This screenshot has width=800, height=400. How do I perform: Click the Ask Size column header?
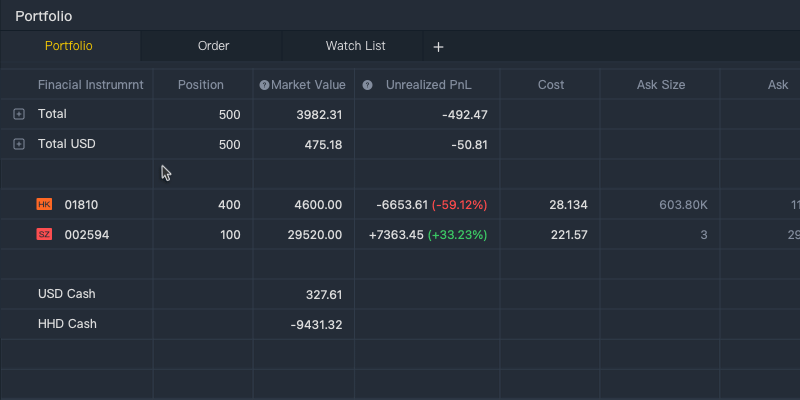[x=661, y=85]
